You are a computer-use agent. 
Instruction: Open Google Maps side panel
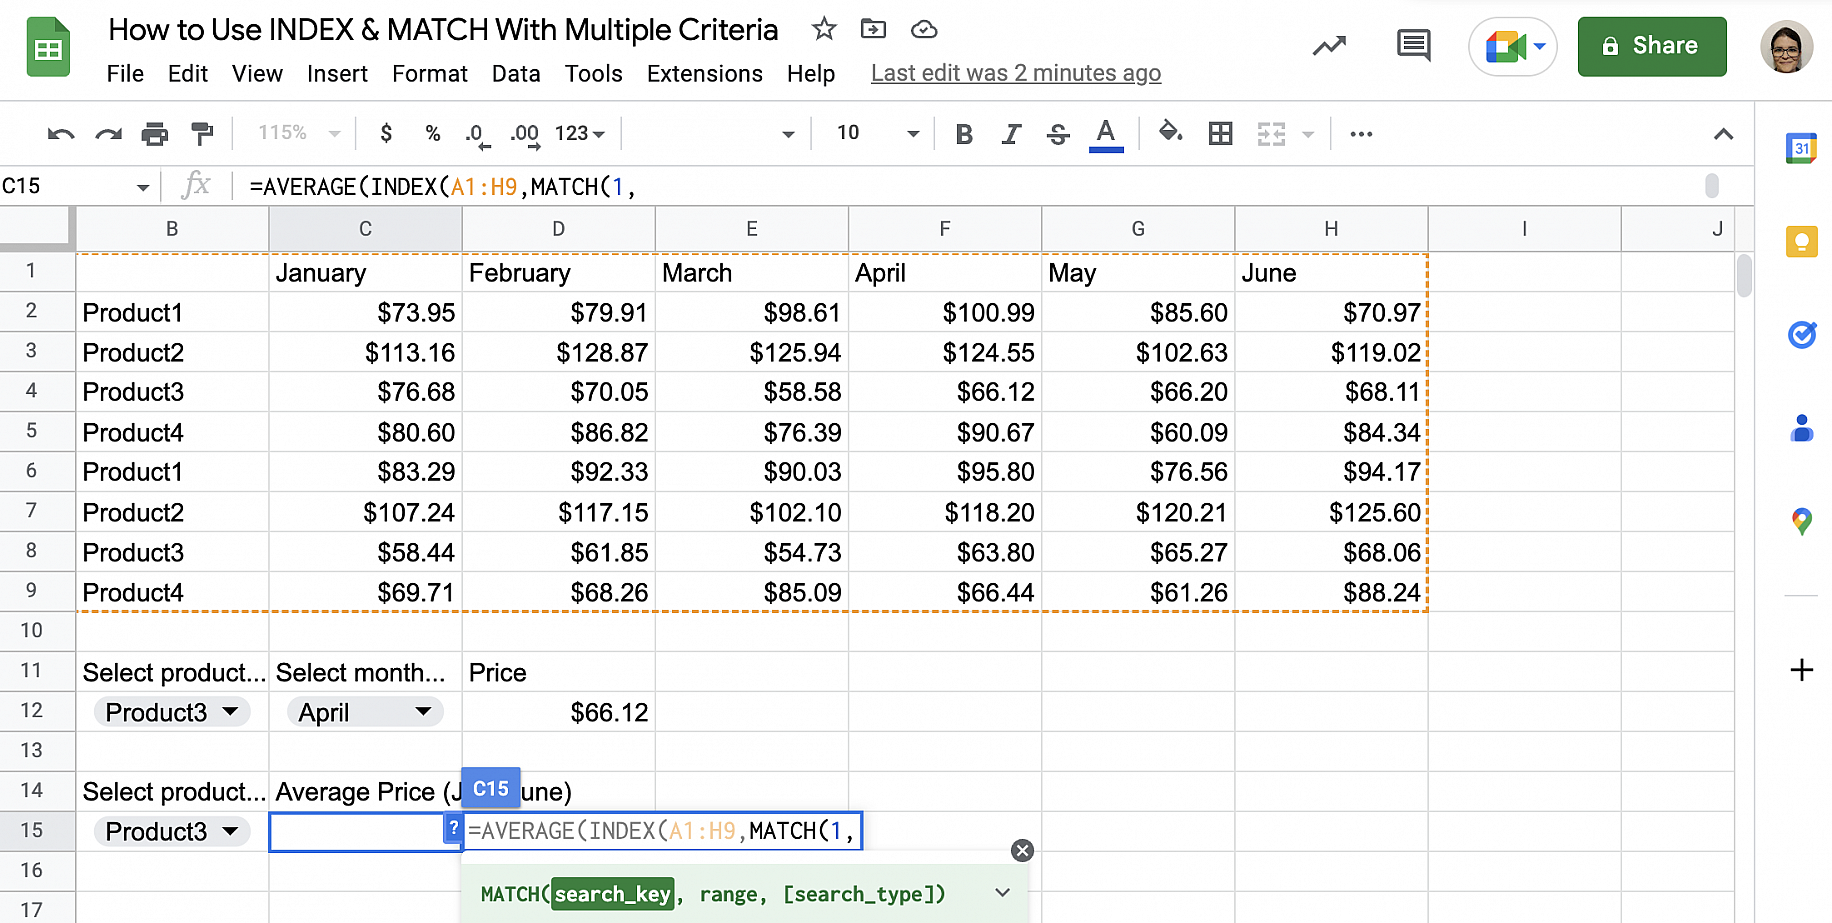click(1801, 521)
